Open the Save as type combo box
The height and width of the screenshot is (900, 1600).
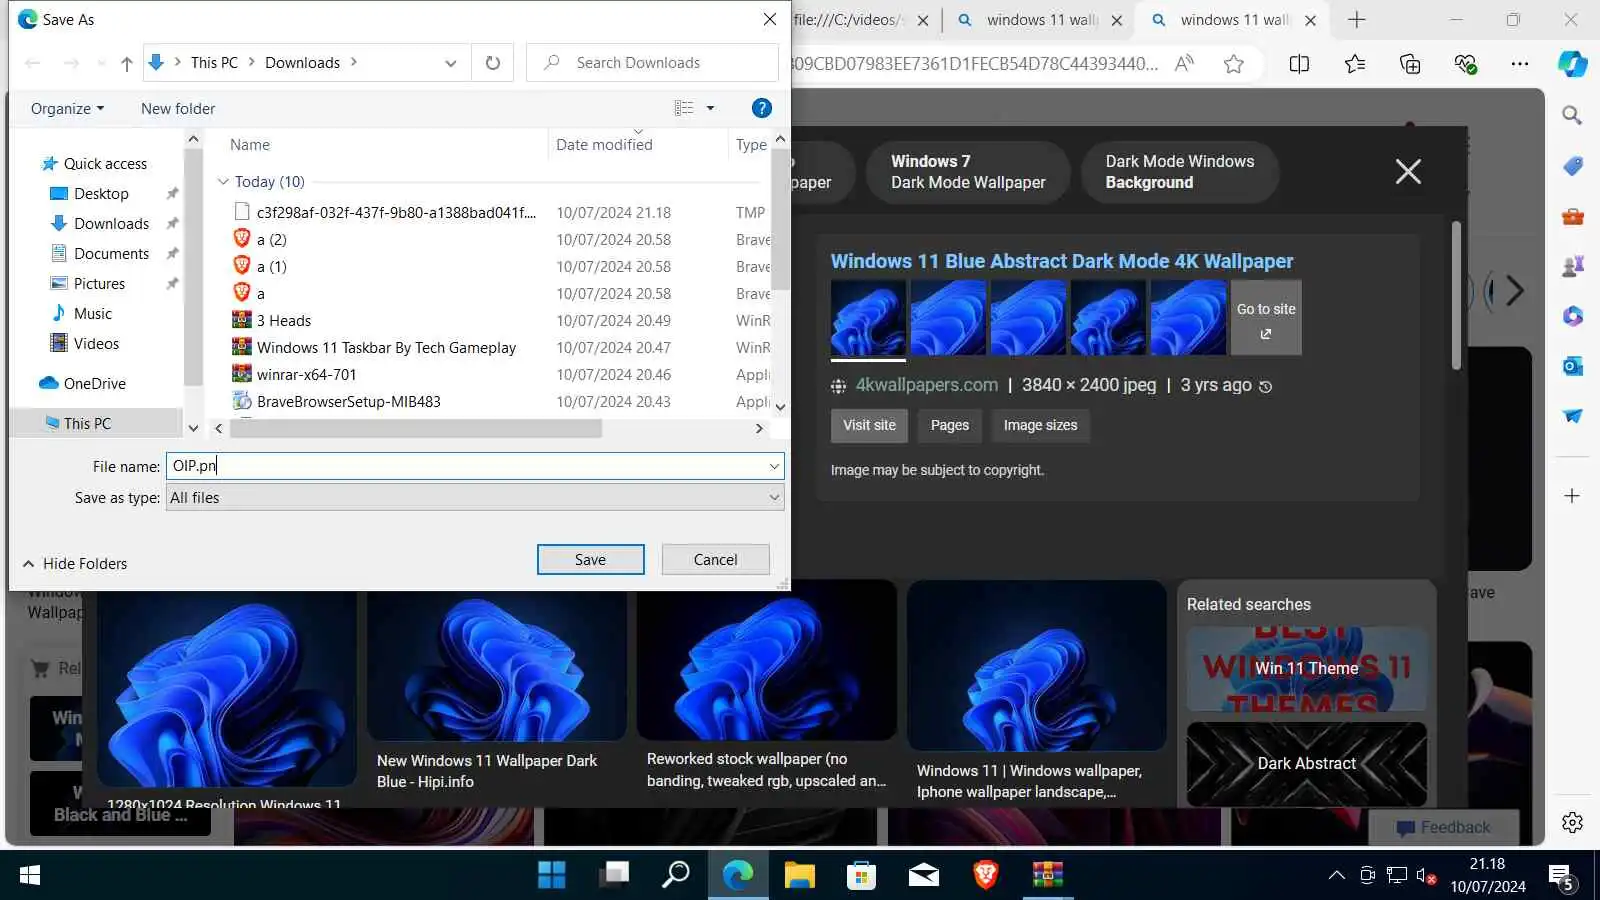pos(475,497)
